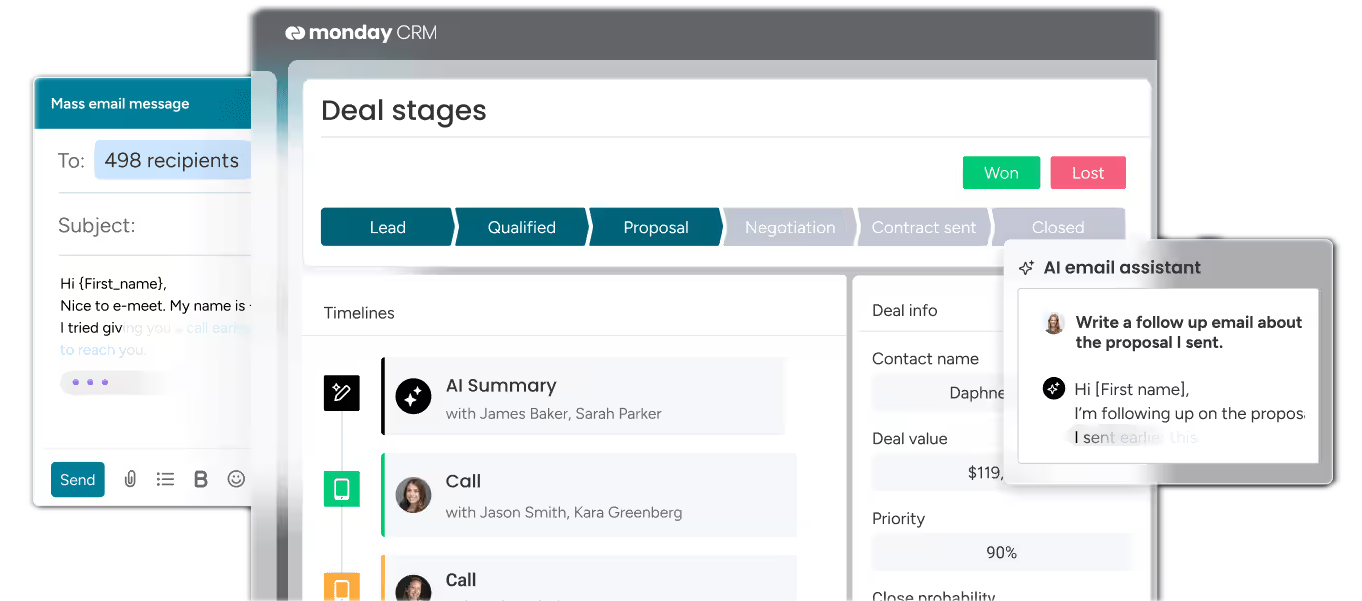Select the Closed deal stage
This screenshot has width=1362, height=601.
1058,227
